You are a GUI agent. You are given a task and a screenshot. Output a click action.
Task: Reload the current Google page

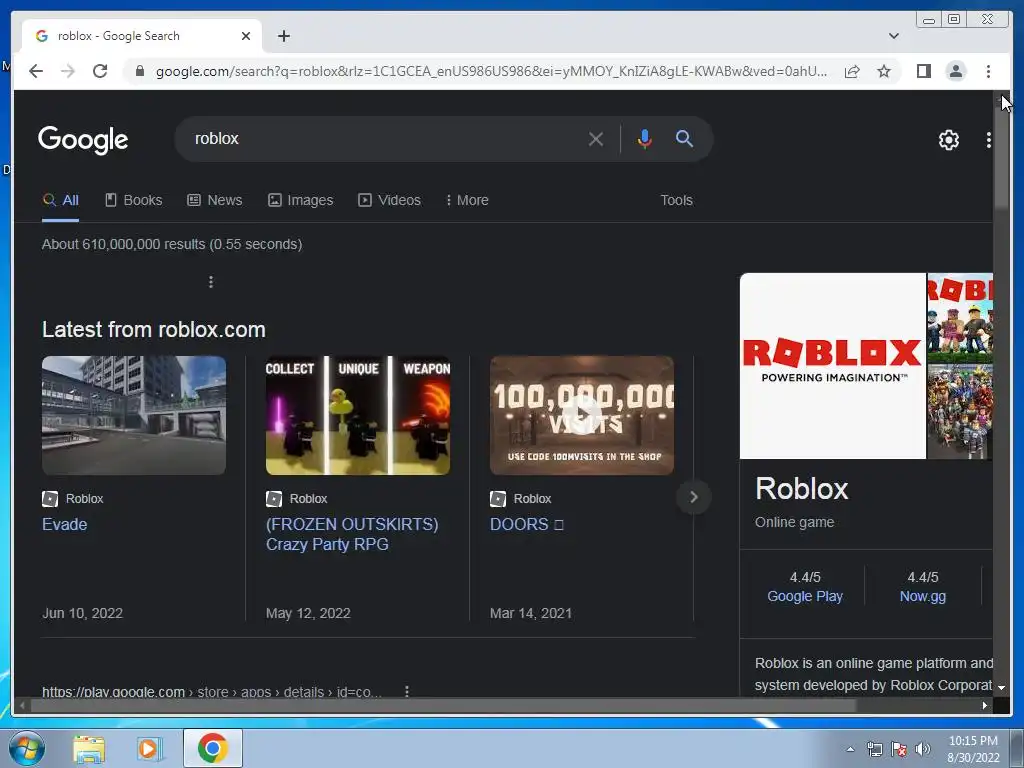click(100, 71)
